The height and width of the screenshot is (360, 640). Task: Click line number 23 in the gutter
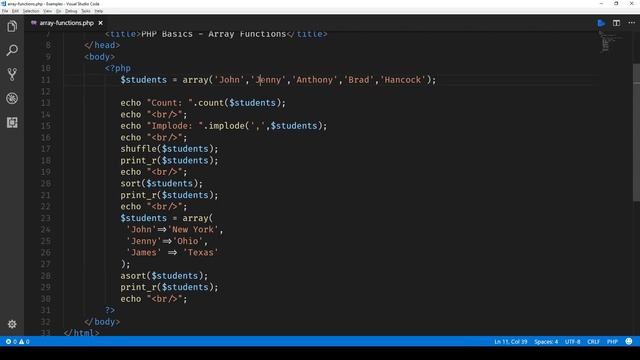click(x=46, y=218)
